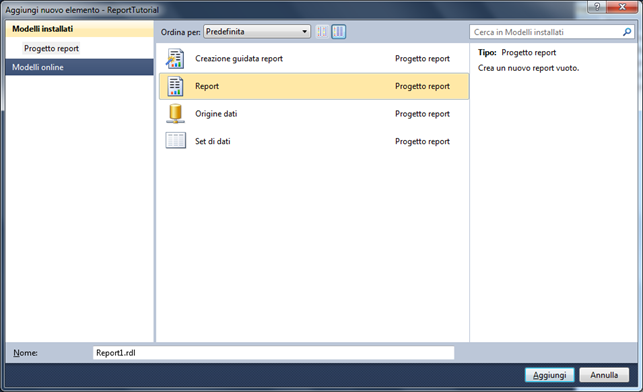Select the Set di dati template label
The image size is (643, 392).
(213, 141)
